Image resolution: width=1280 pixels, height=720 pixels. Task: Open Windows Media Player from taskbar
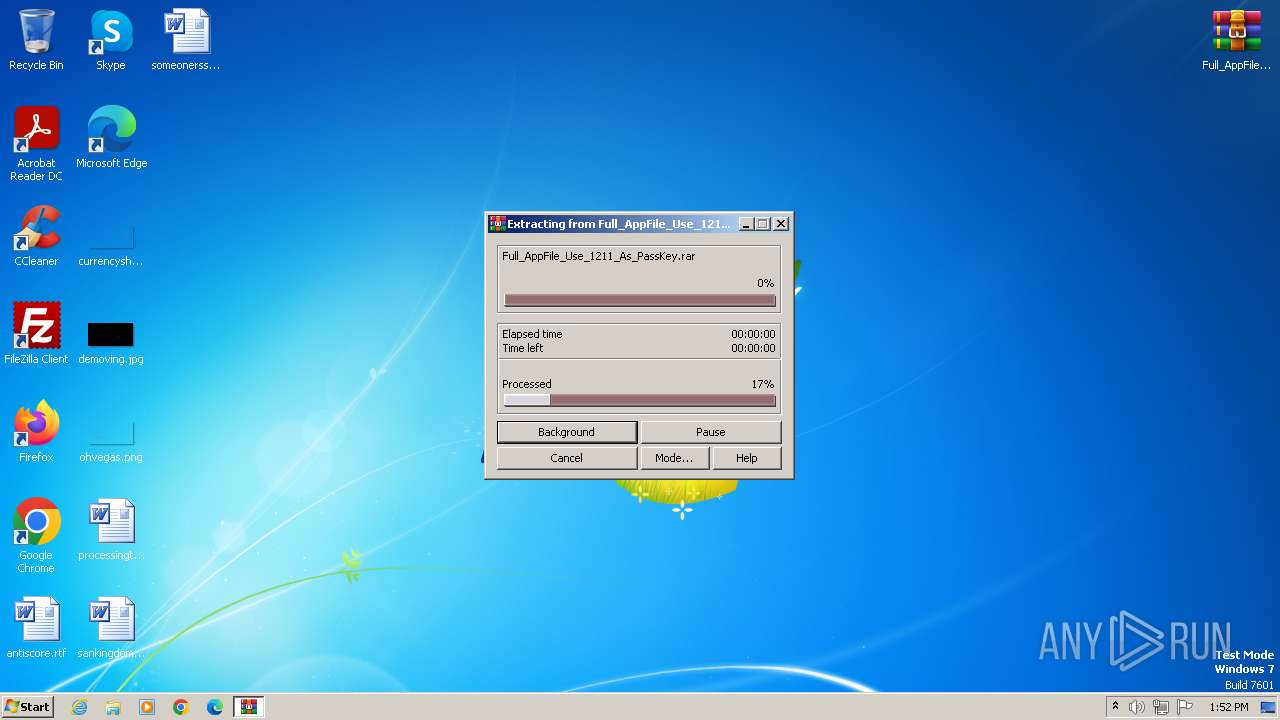147,707
